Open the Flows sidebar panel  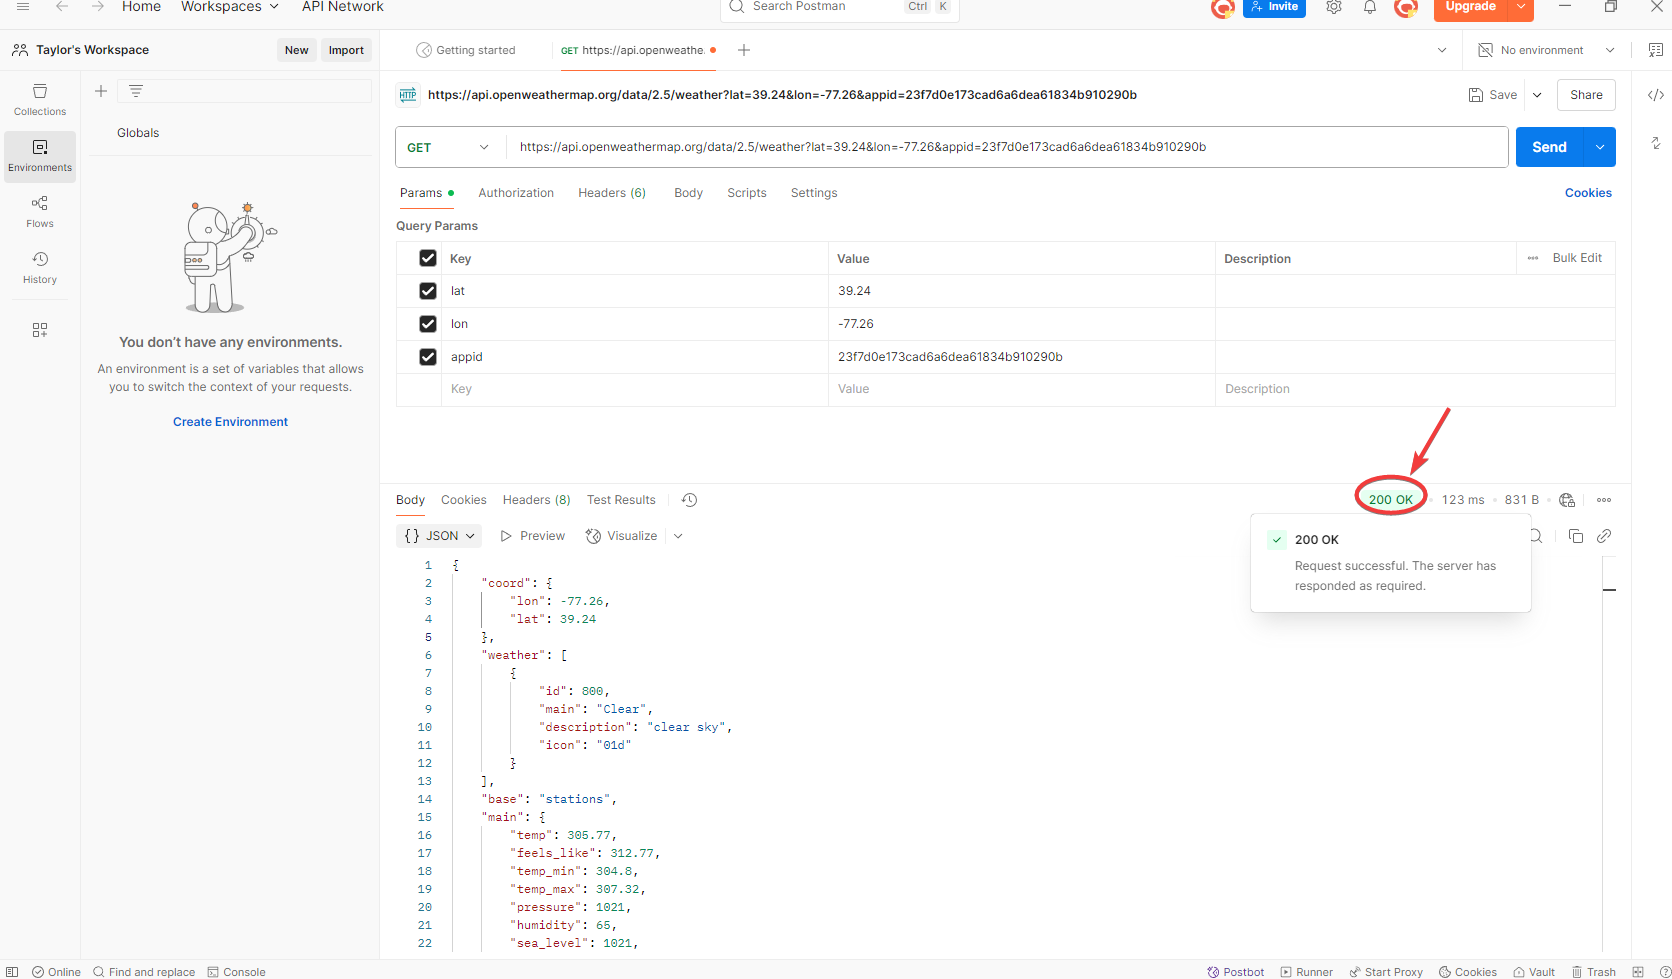(40, 212)
